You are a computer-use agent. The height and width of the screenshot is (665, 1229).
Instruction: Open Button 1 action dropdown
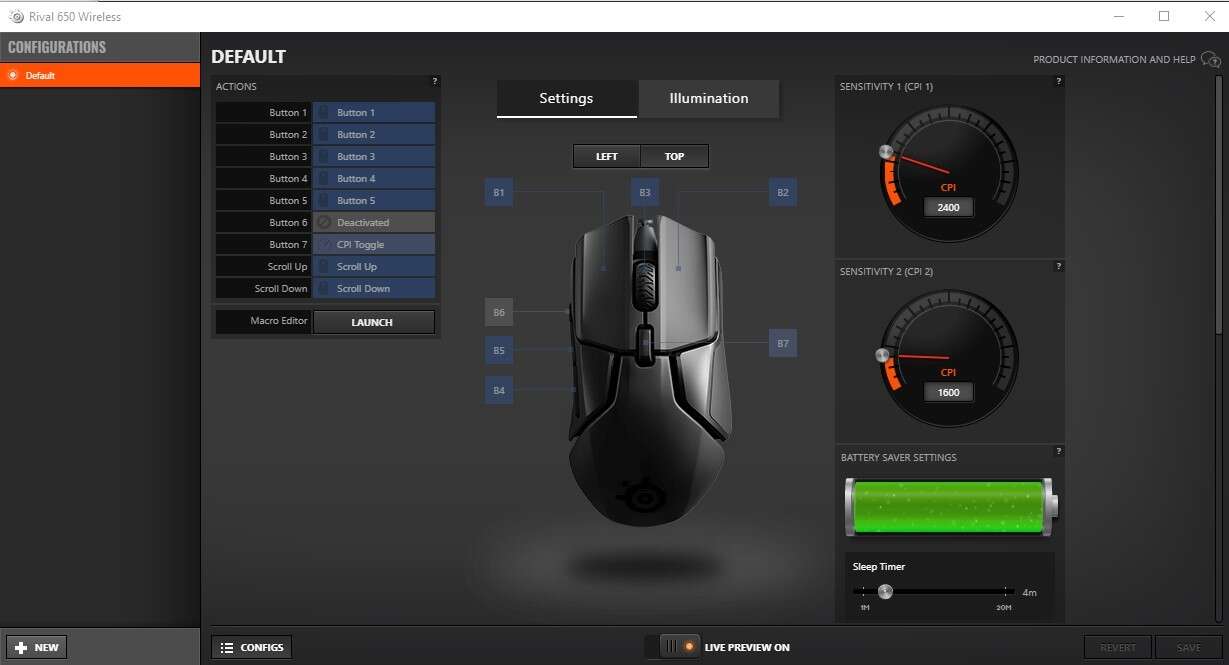tap(374, 113)
